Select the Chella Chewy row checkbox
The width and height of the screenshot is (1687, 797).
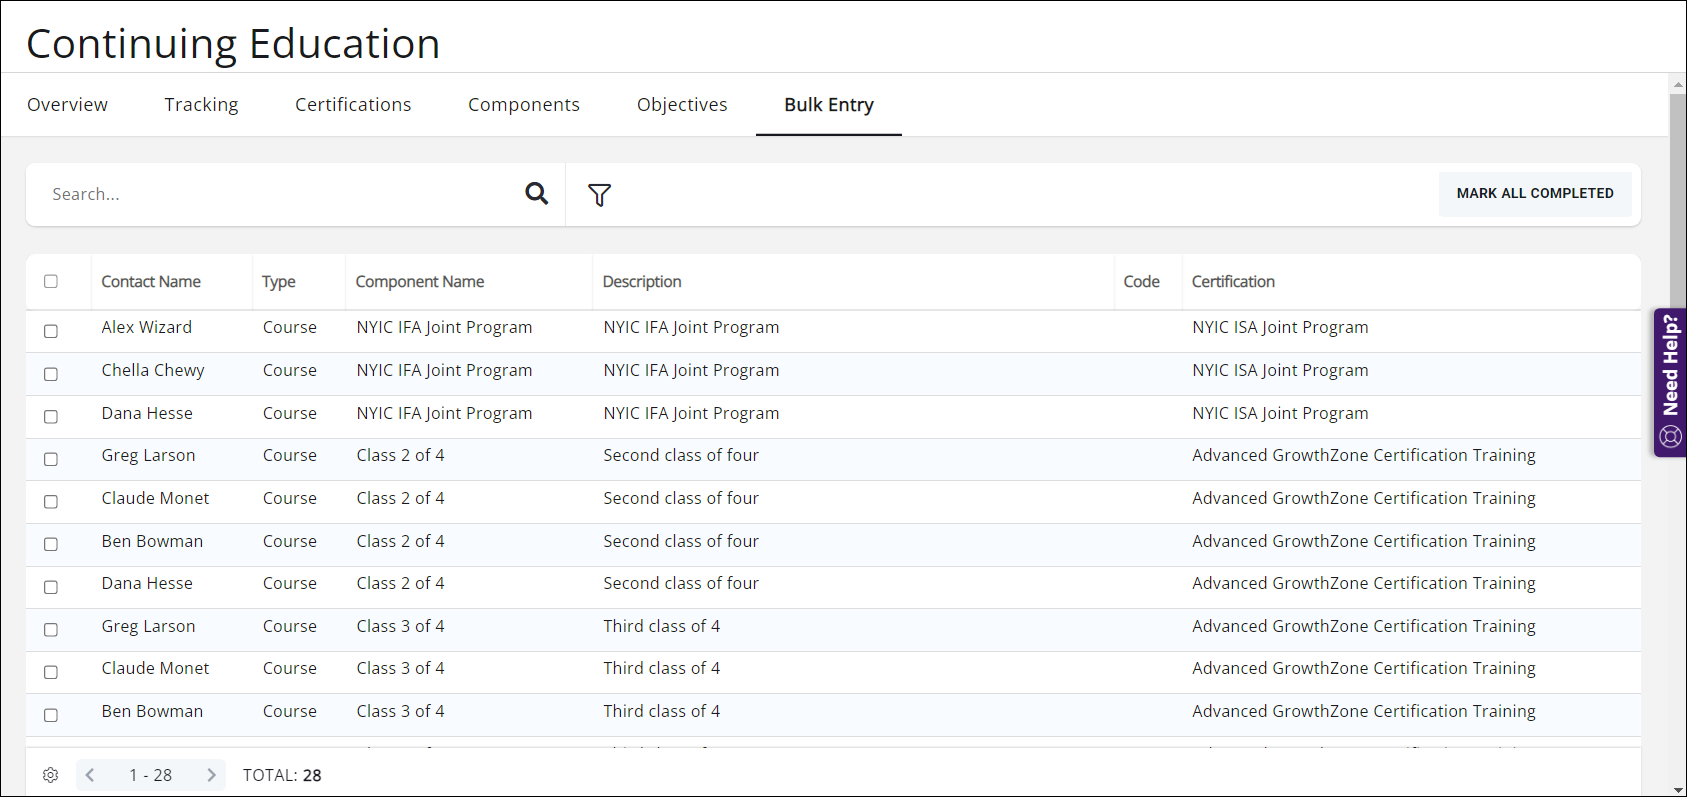pyautogui.click(x=51, y=374)
